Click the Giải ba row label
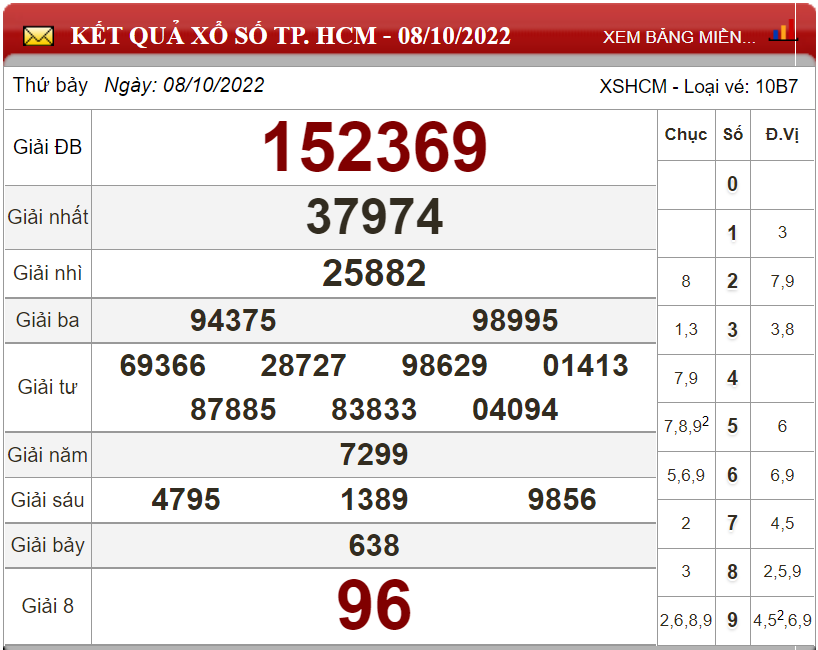The image size is (818, 650). coord(47,320)
